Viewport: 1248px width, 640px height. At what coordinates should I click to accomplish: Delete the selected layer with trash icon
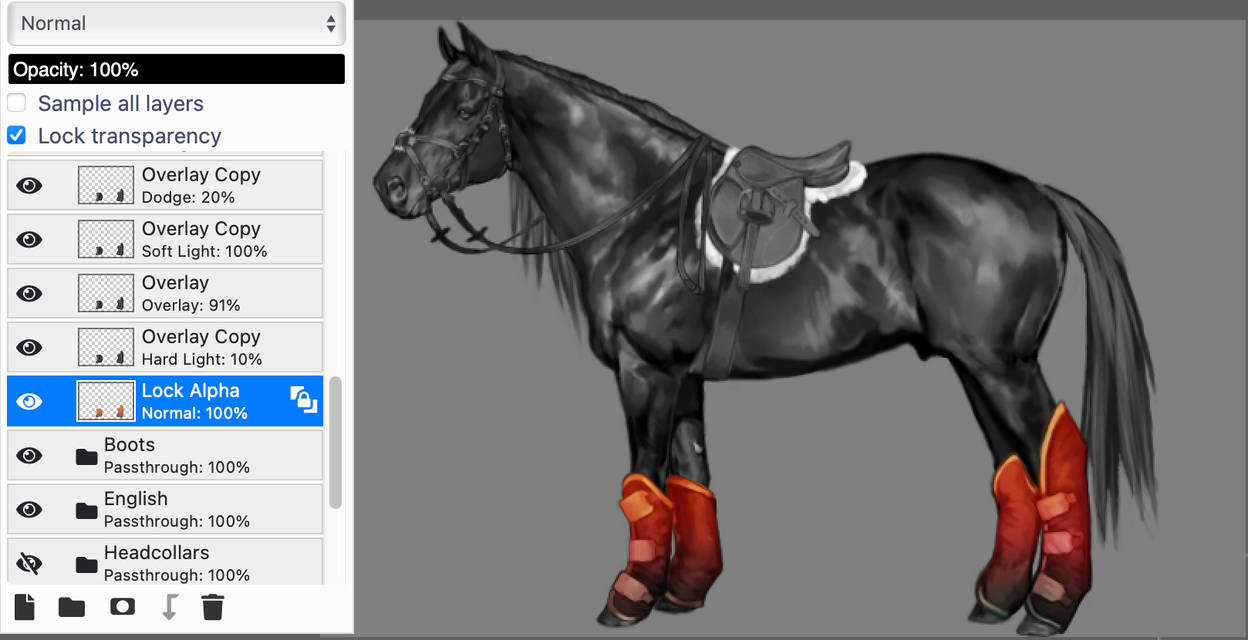[x=213, y=606]
